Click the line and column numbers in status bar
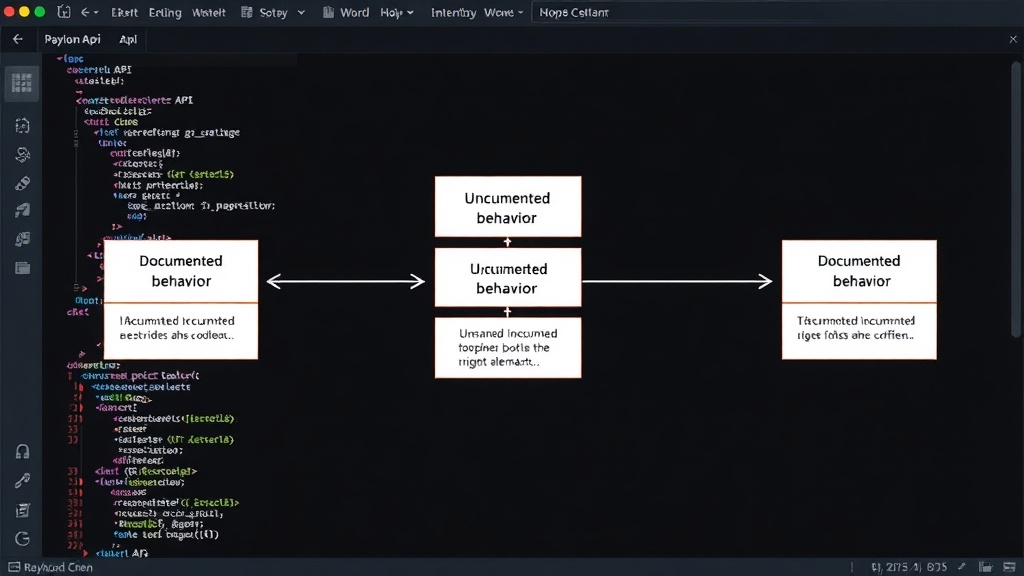This screenshot has height=576, width=1024. click(908, 567)
